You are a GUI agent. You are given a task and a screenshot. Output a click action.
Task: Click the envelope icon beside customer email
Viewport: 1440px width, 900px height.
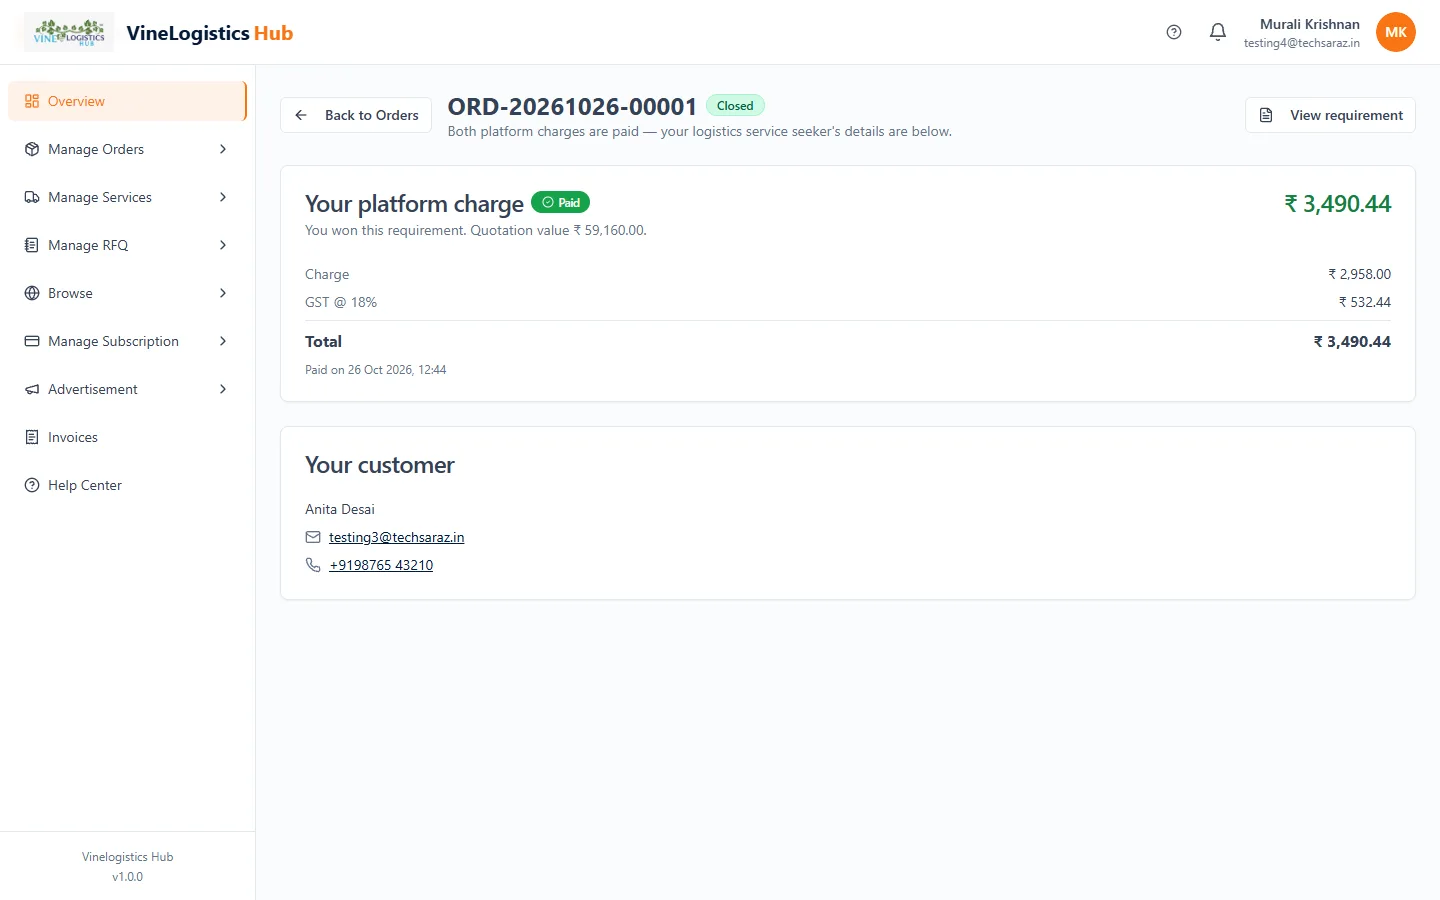point(313,537)
